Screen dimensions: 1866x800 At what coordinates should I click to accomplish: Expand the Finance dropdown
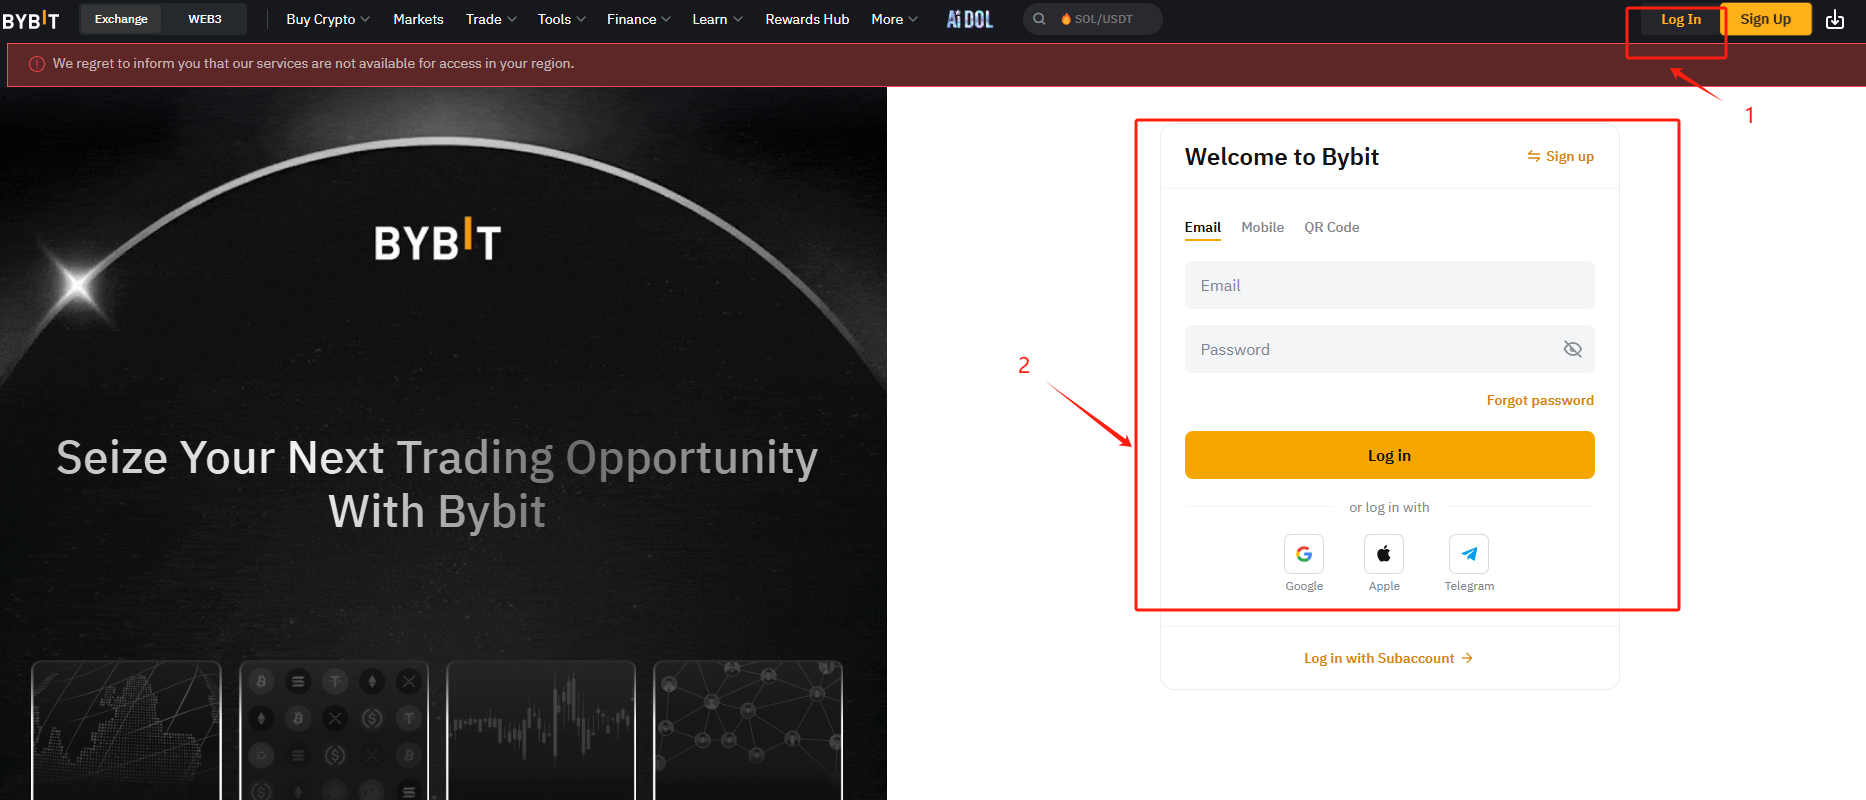point(639,19)
